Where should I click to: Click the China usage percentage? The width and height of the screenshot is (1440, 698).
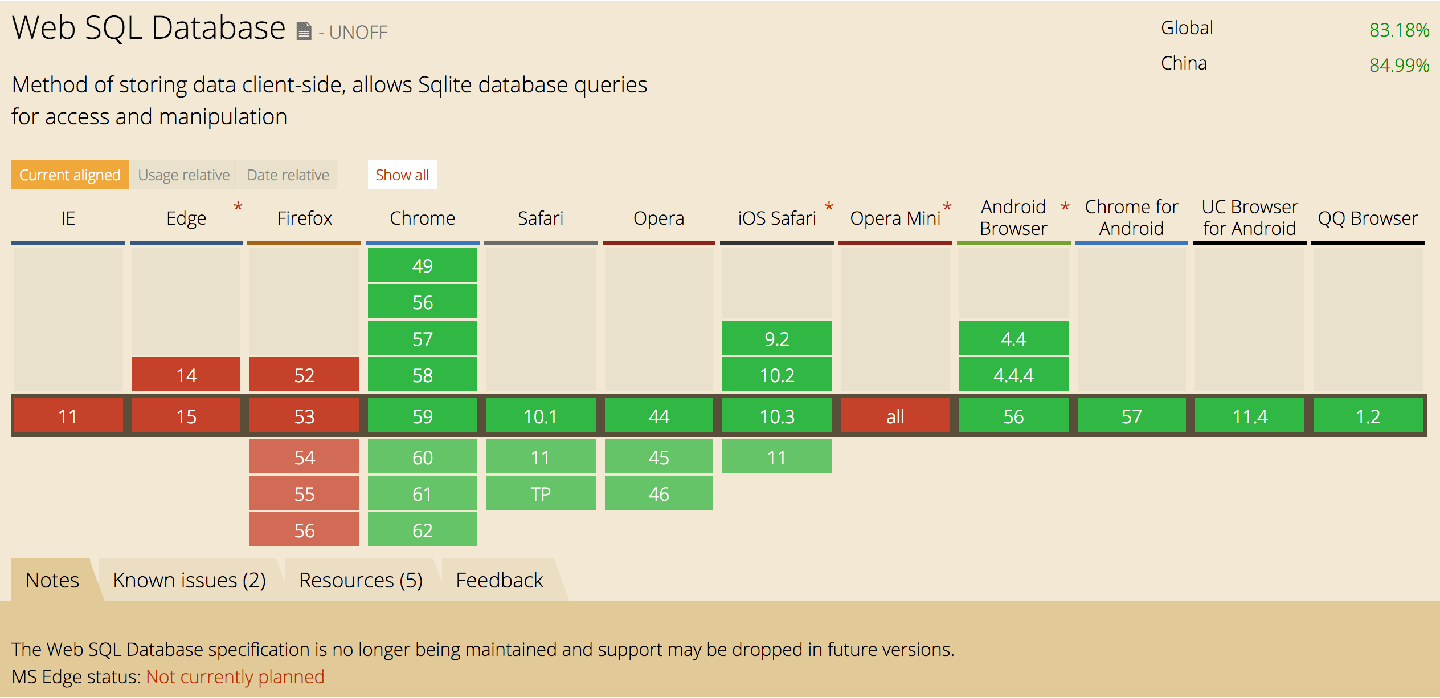[1400, 63]
